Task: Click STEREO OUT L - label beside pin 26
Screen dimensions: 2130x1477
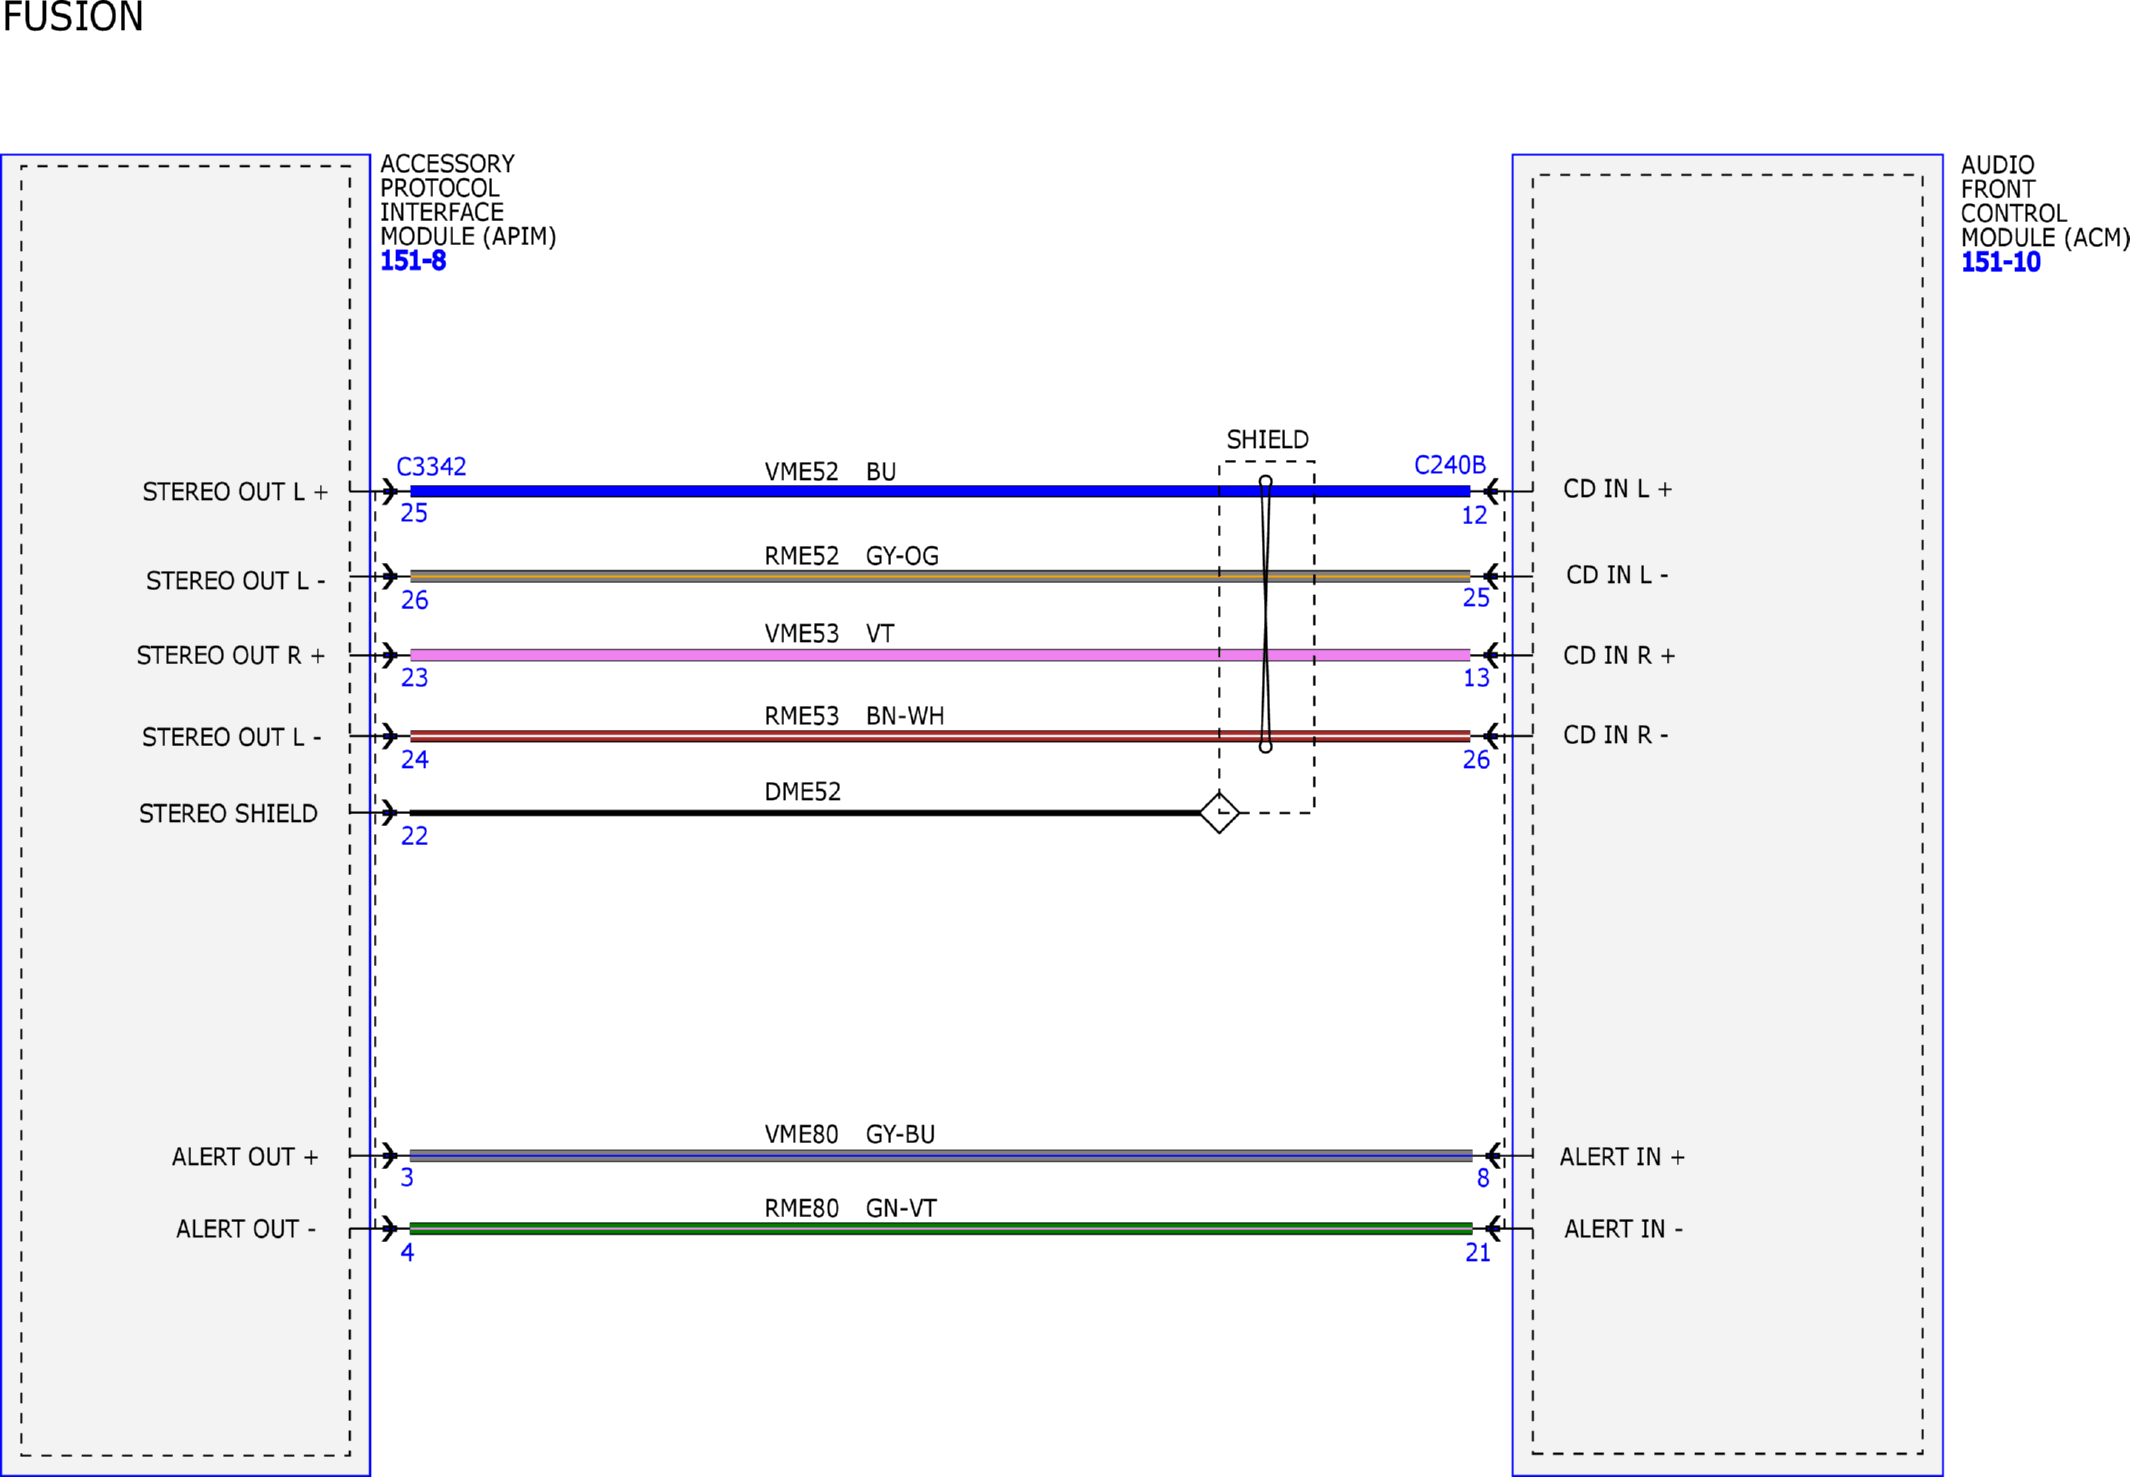Action: (235, 581)
